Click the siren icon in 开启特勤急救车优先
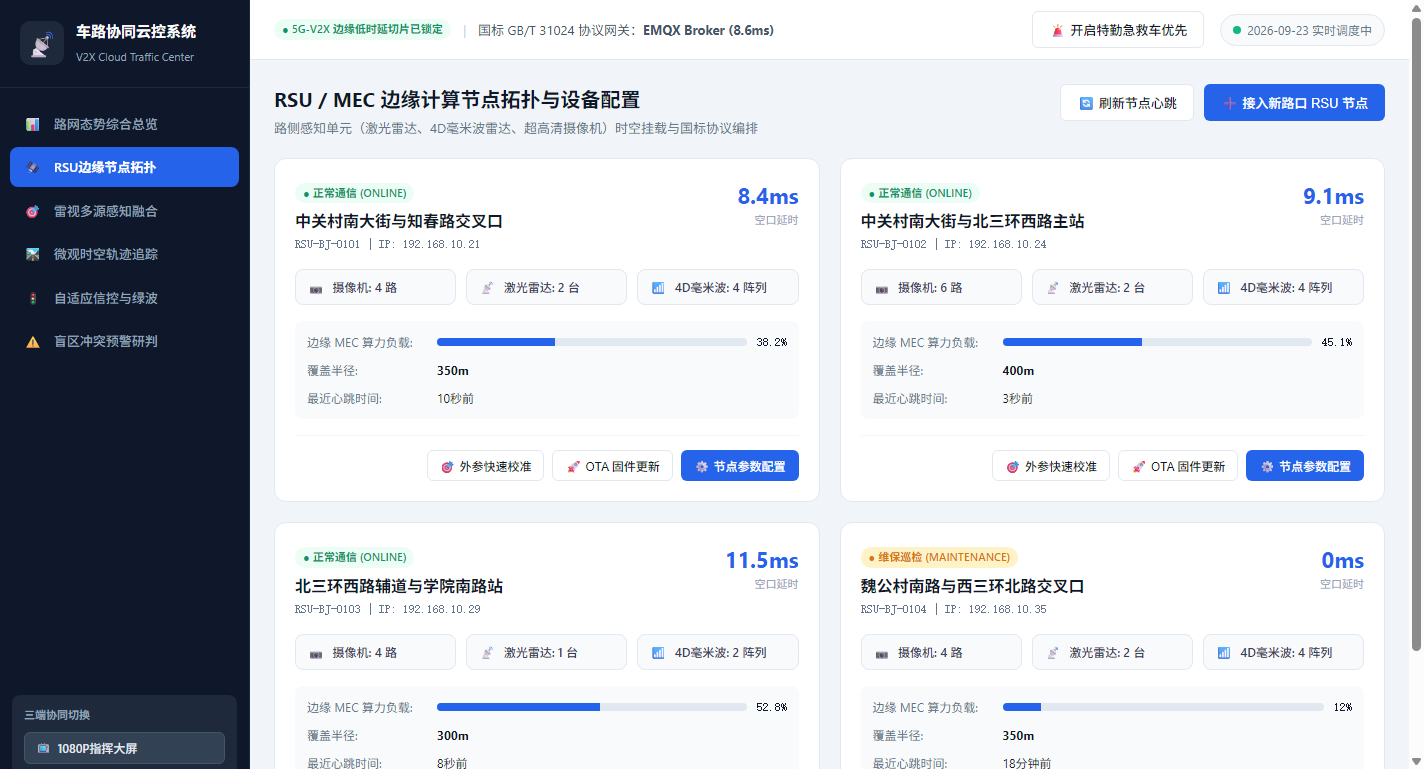Viewport: 1424px width, 769px height. point(1058,31)
